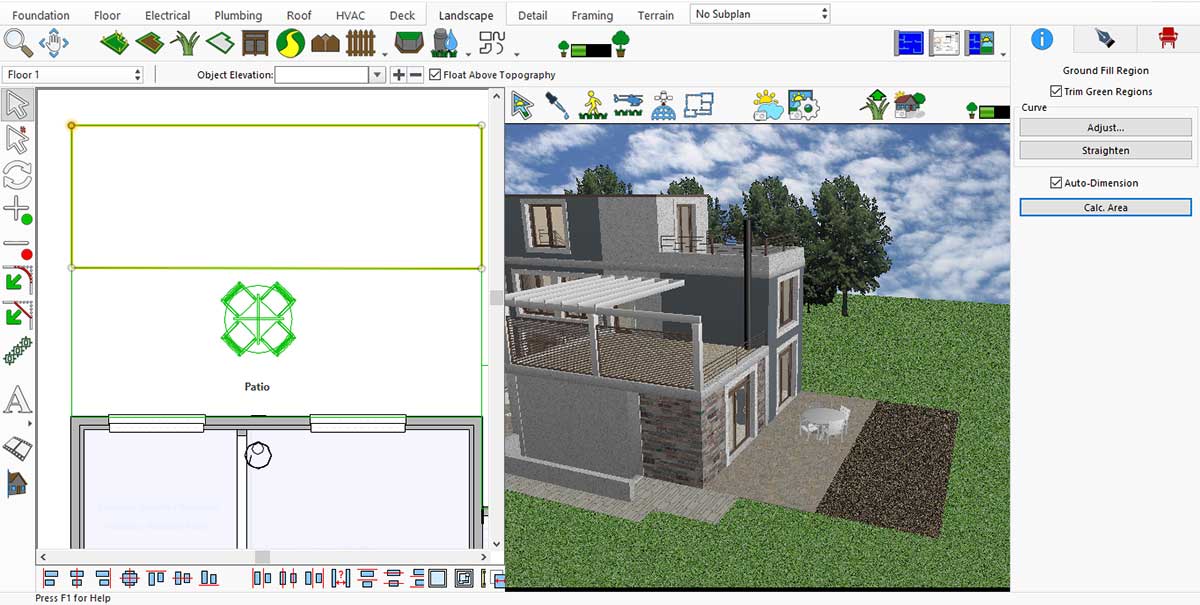This screenshot has height=605, width=1200.
Task: Open the Electrical tab
Action: 167,15
